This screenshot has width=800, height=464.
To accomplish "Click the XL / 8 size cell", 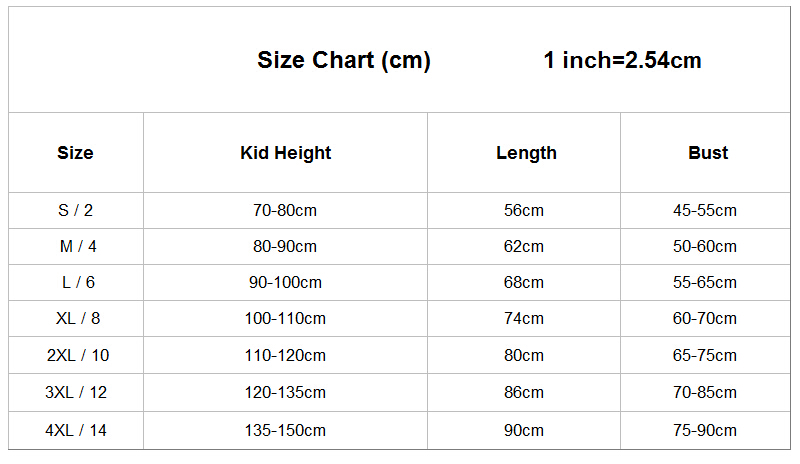I will coord(78,319).
